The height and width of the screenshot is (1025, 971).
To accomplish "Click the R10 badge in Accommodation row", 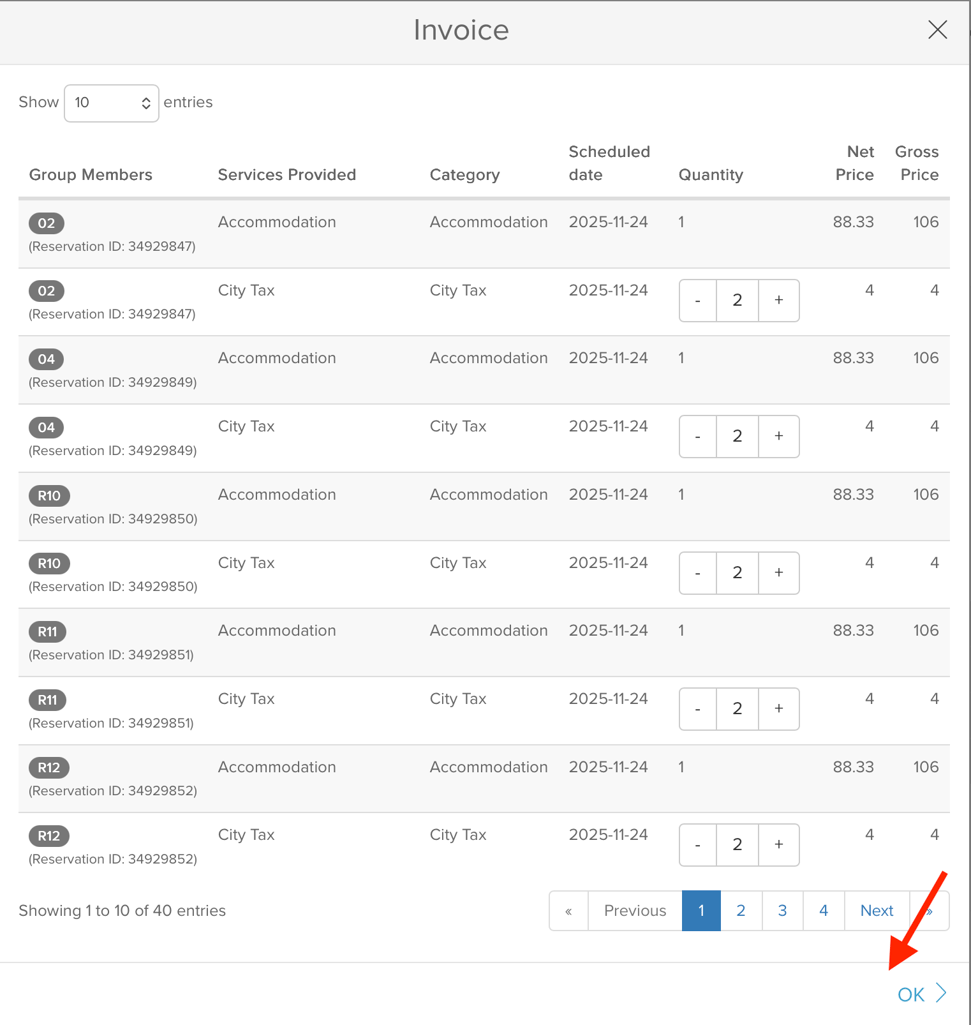I will point(49,496).
